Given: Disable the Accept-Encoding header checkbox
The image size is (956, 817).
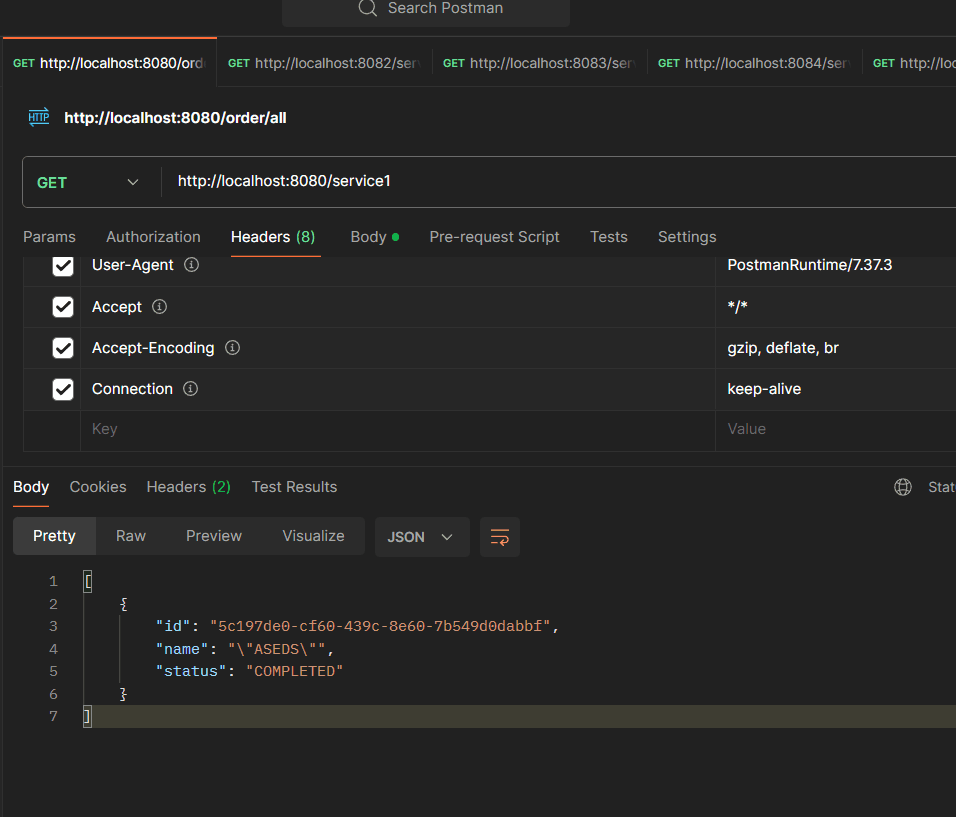Looking at the screenshot, I should tap(63, 348).
